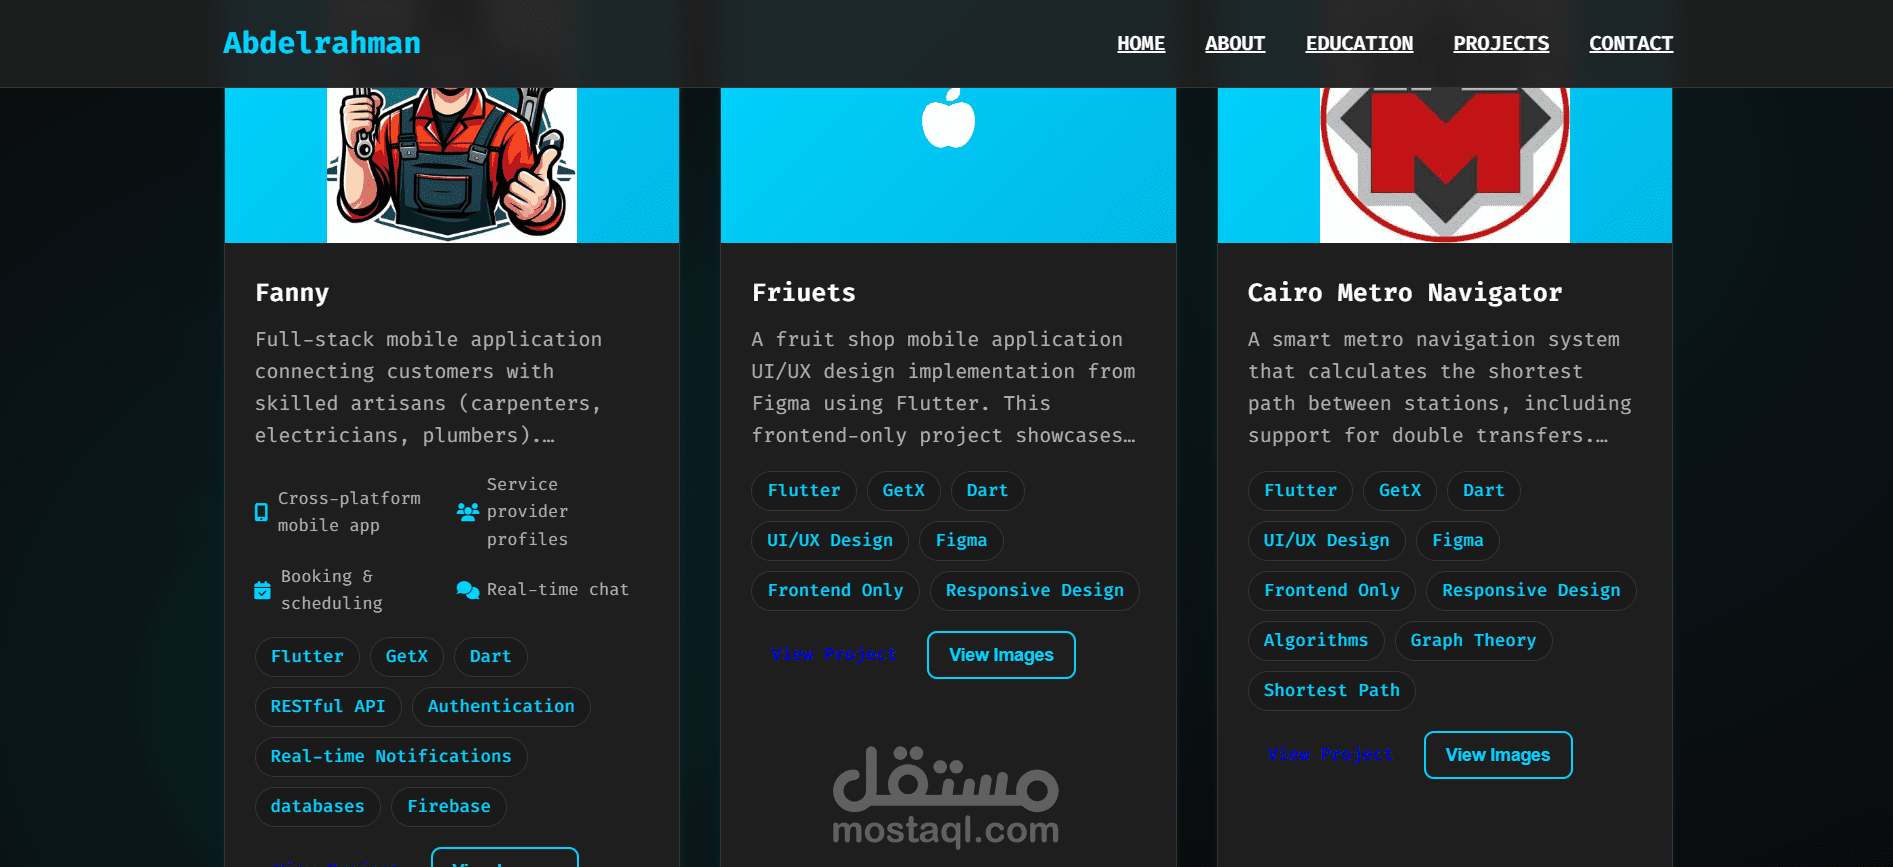Viewport: 1893px width, 867px height.
Task: Go to the ABOUT section
Action: click(1235, 44)
